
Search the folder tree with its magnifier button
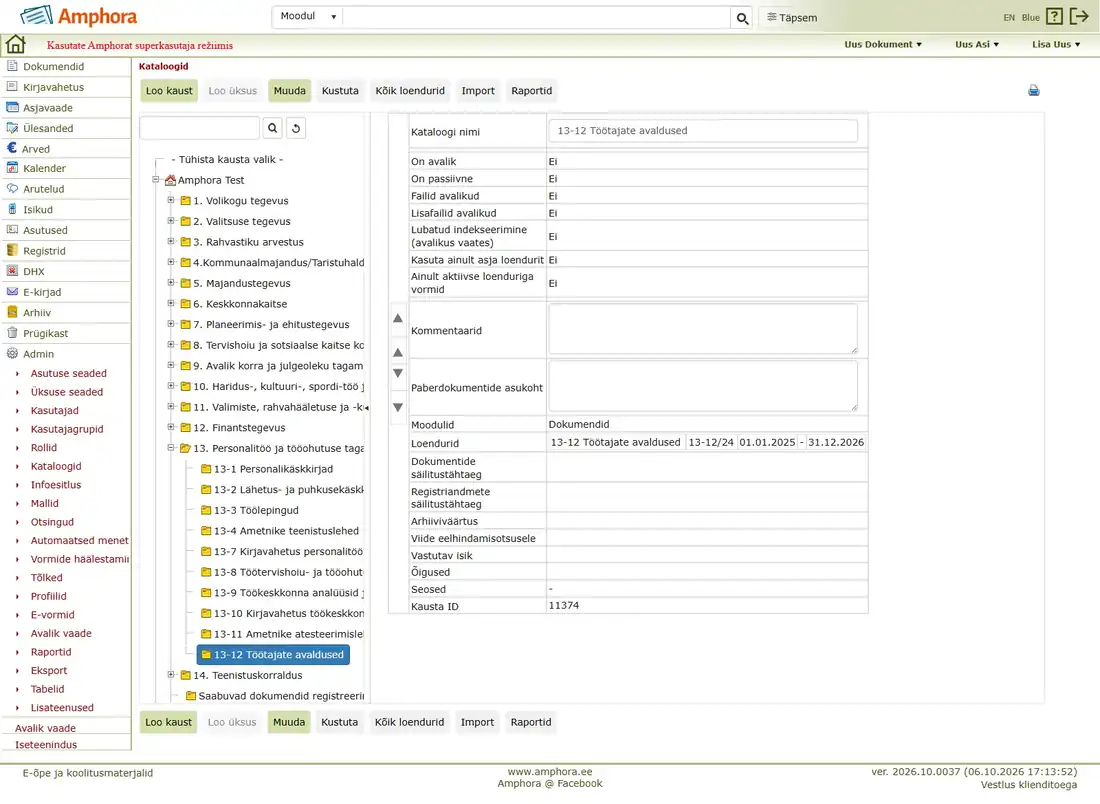[273, 128]
